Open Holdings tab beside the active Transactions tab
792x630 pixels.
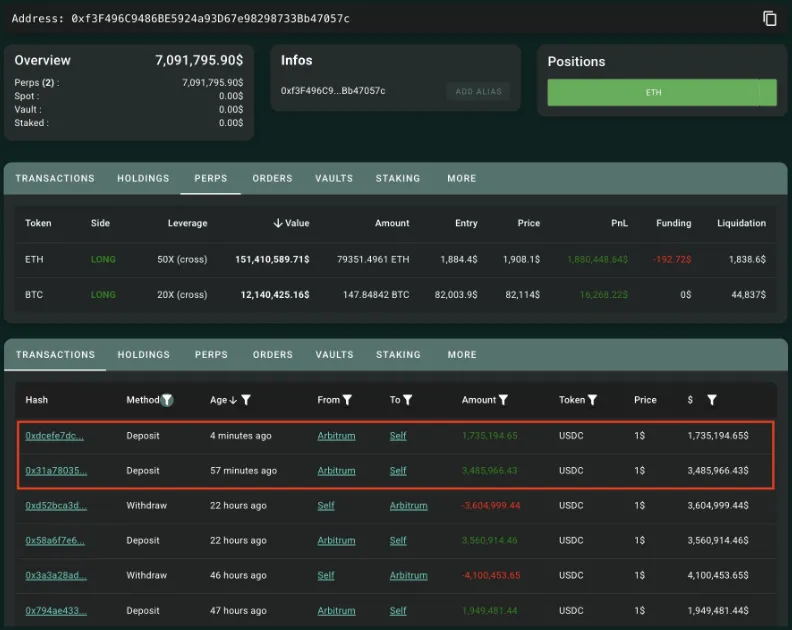coord(143,354)
